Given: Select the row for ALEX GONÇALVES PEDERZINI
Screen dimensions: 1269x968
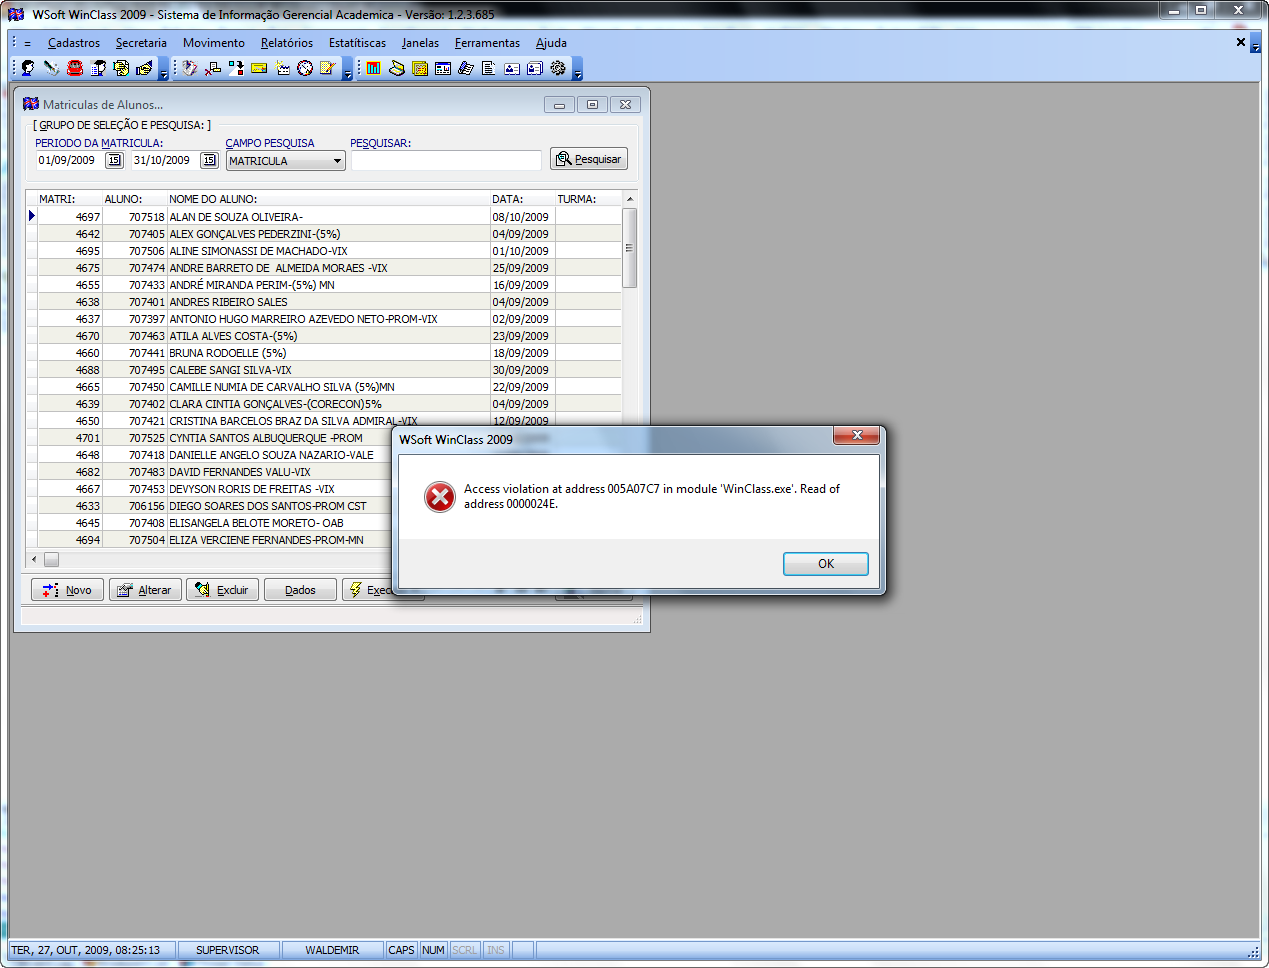Looking at the screenshot, I should click(255, 234).
